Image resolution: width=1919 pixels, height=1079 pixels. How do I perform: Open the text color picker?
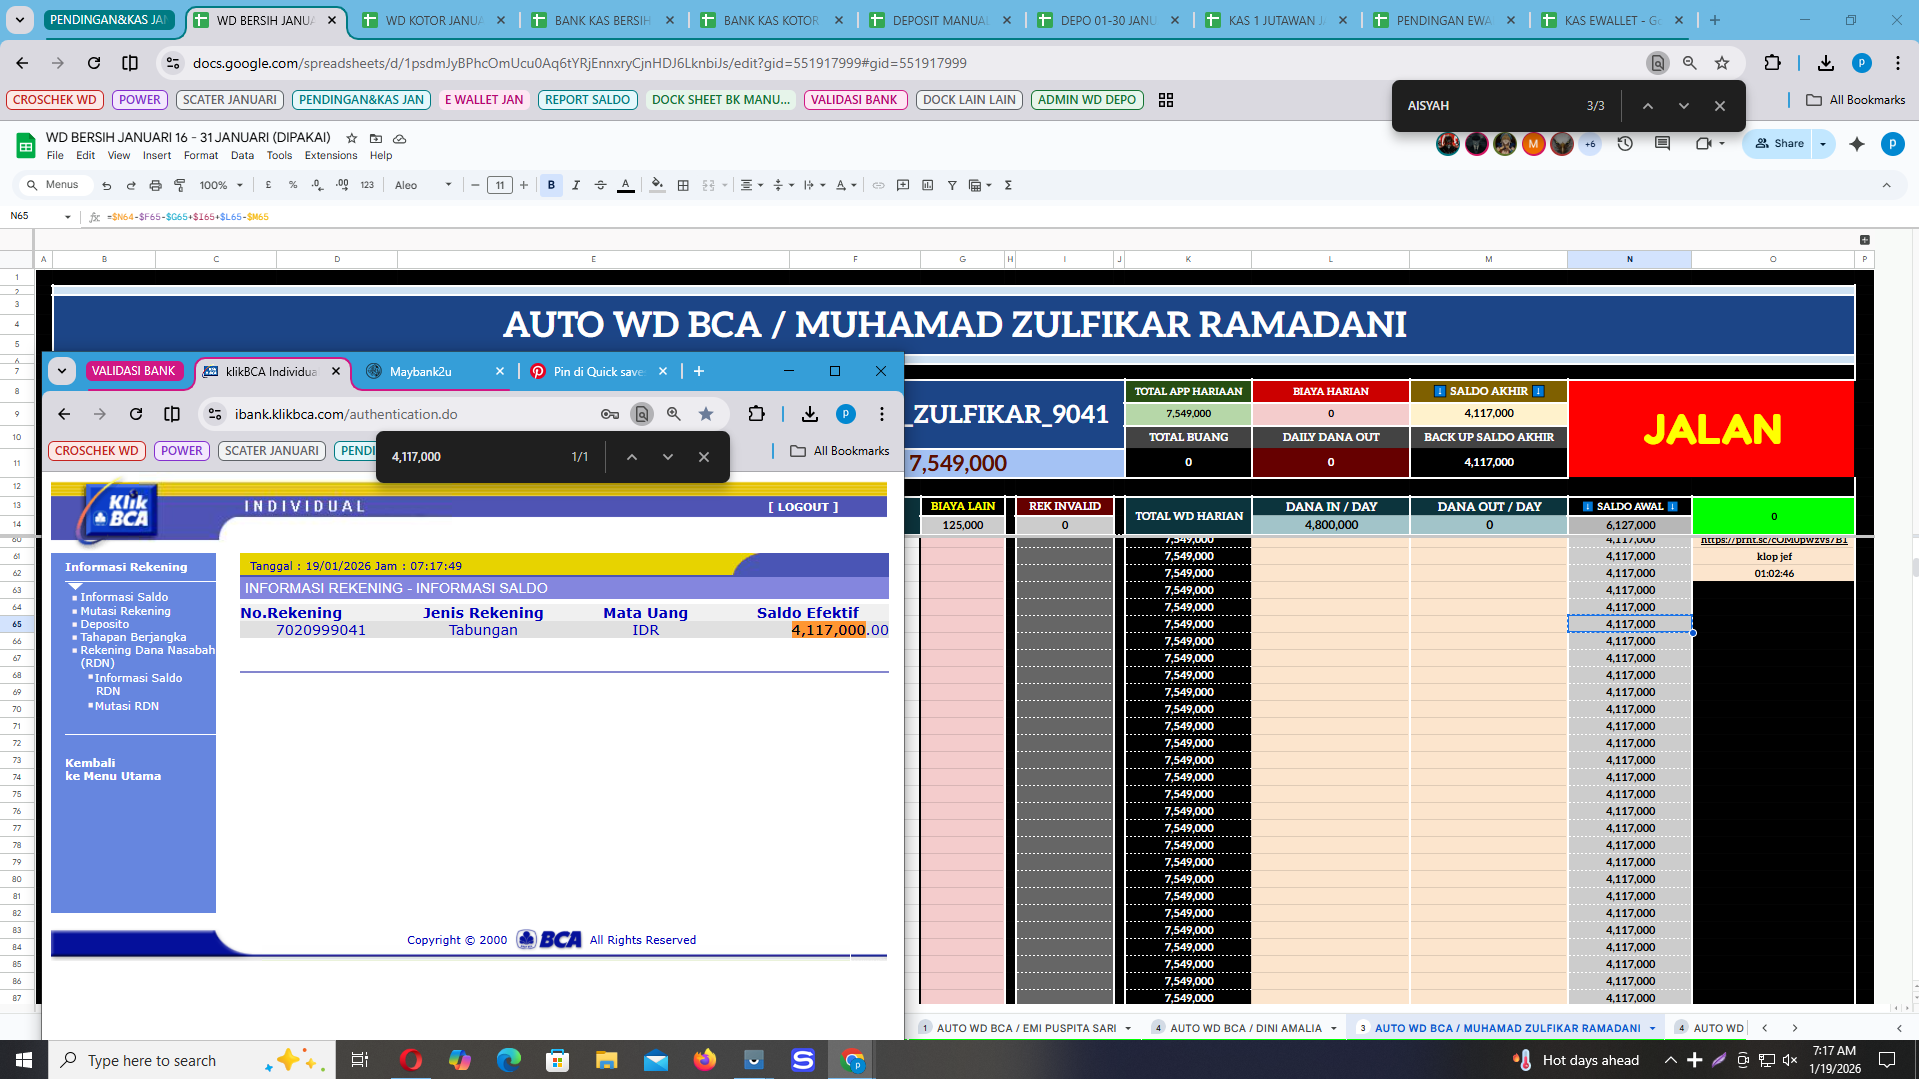click(x=625, y=185)
